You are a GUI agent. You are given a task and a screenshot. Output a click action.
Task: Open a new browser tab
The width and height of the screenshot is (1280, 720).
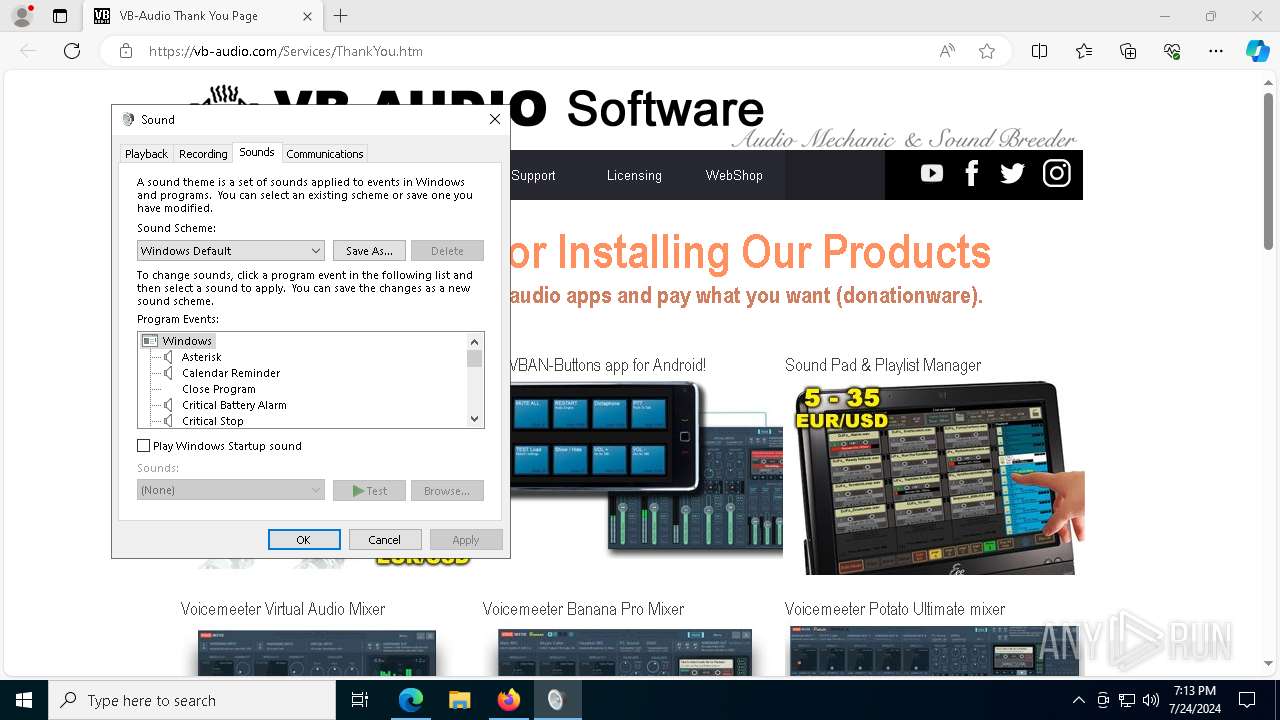pos(340,16)
